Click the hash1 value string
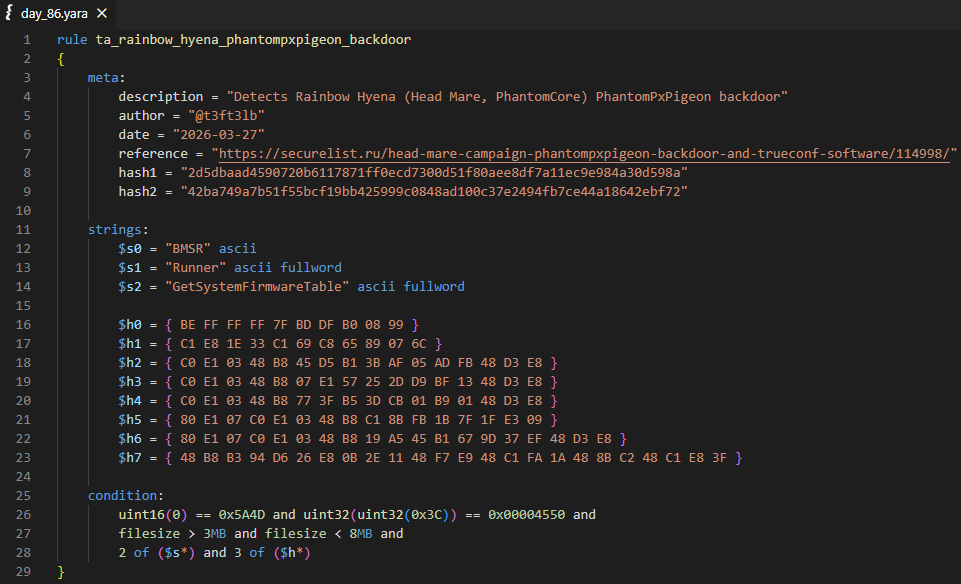Screen dimensions: 961x584 [434, 173]
